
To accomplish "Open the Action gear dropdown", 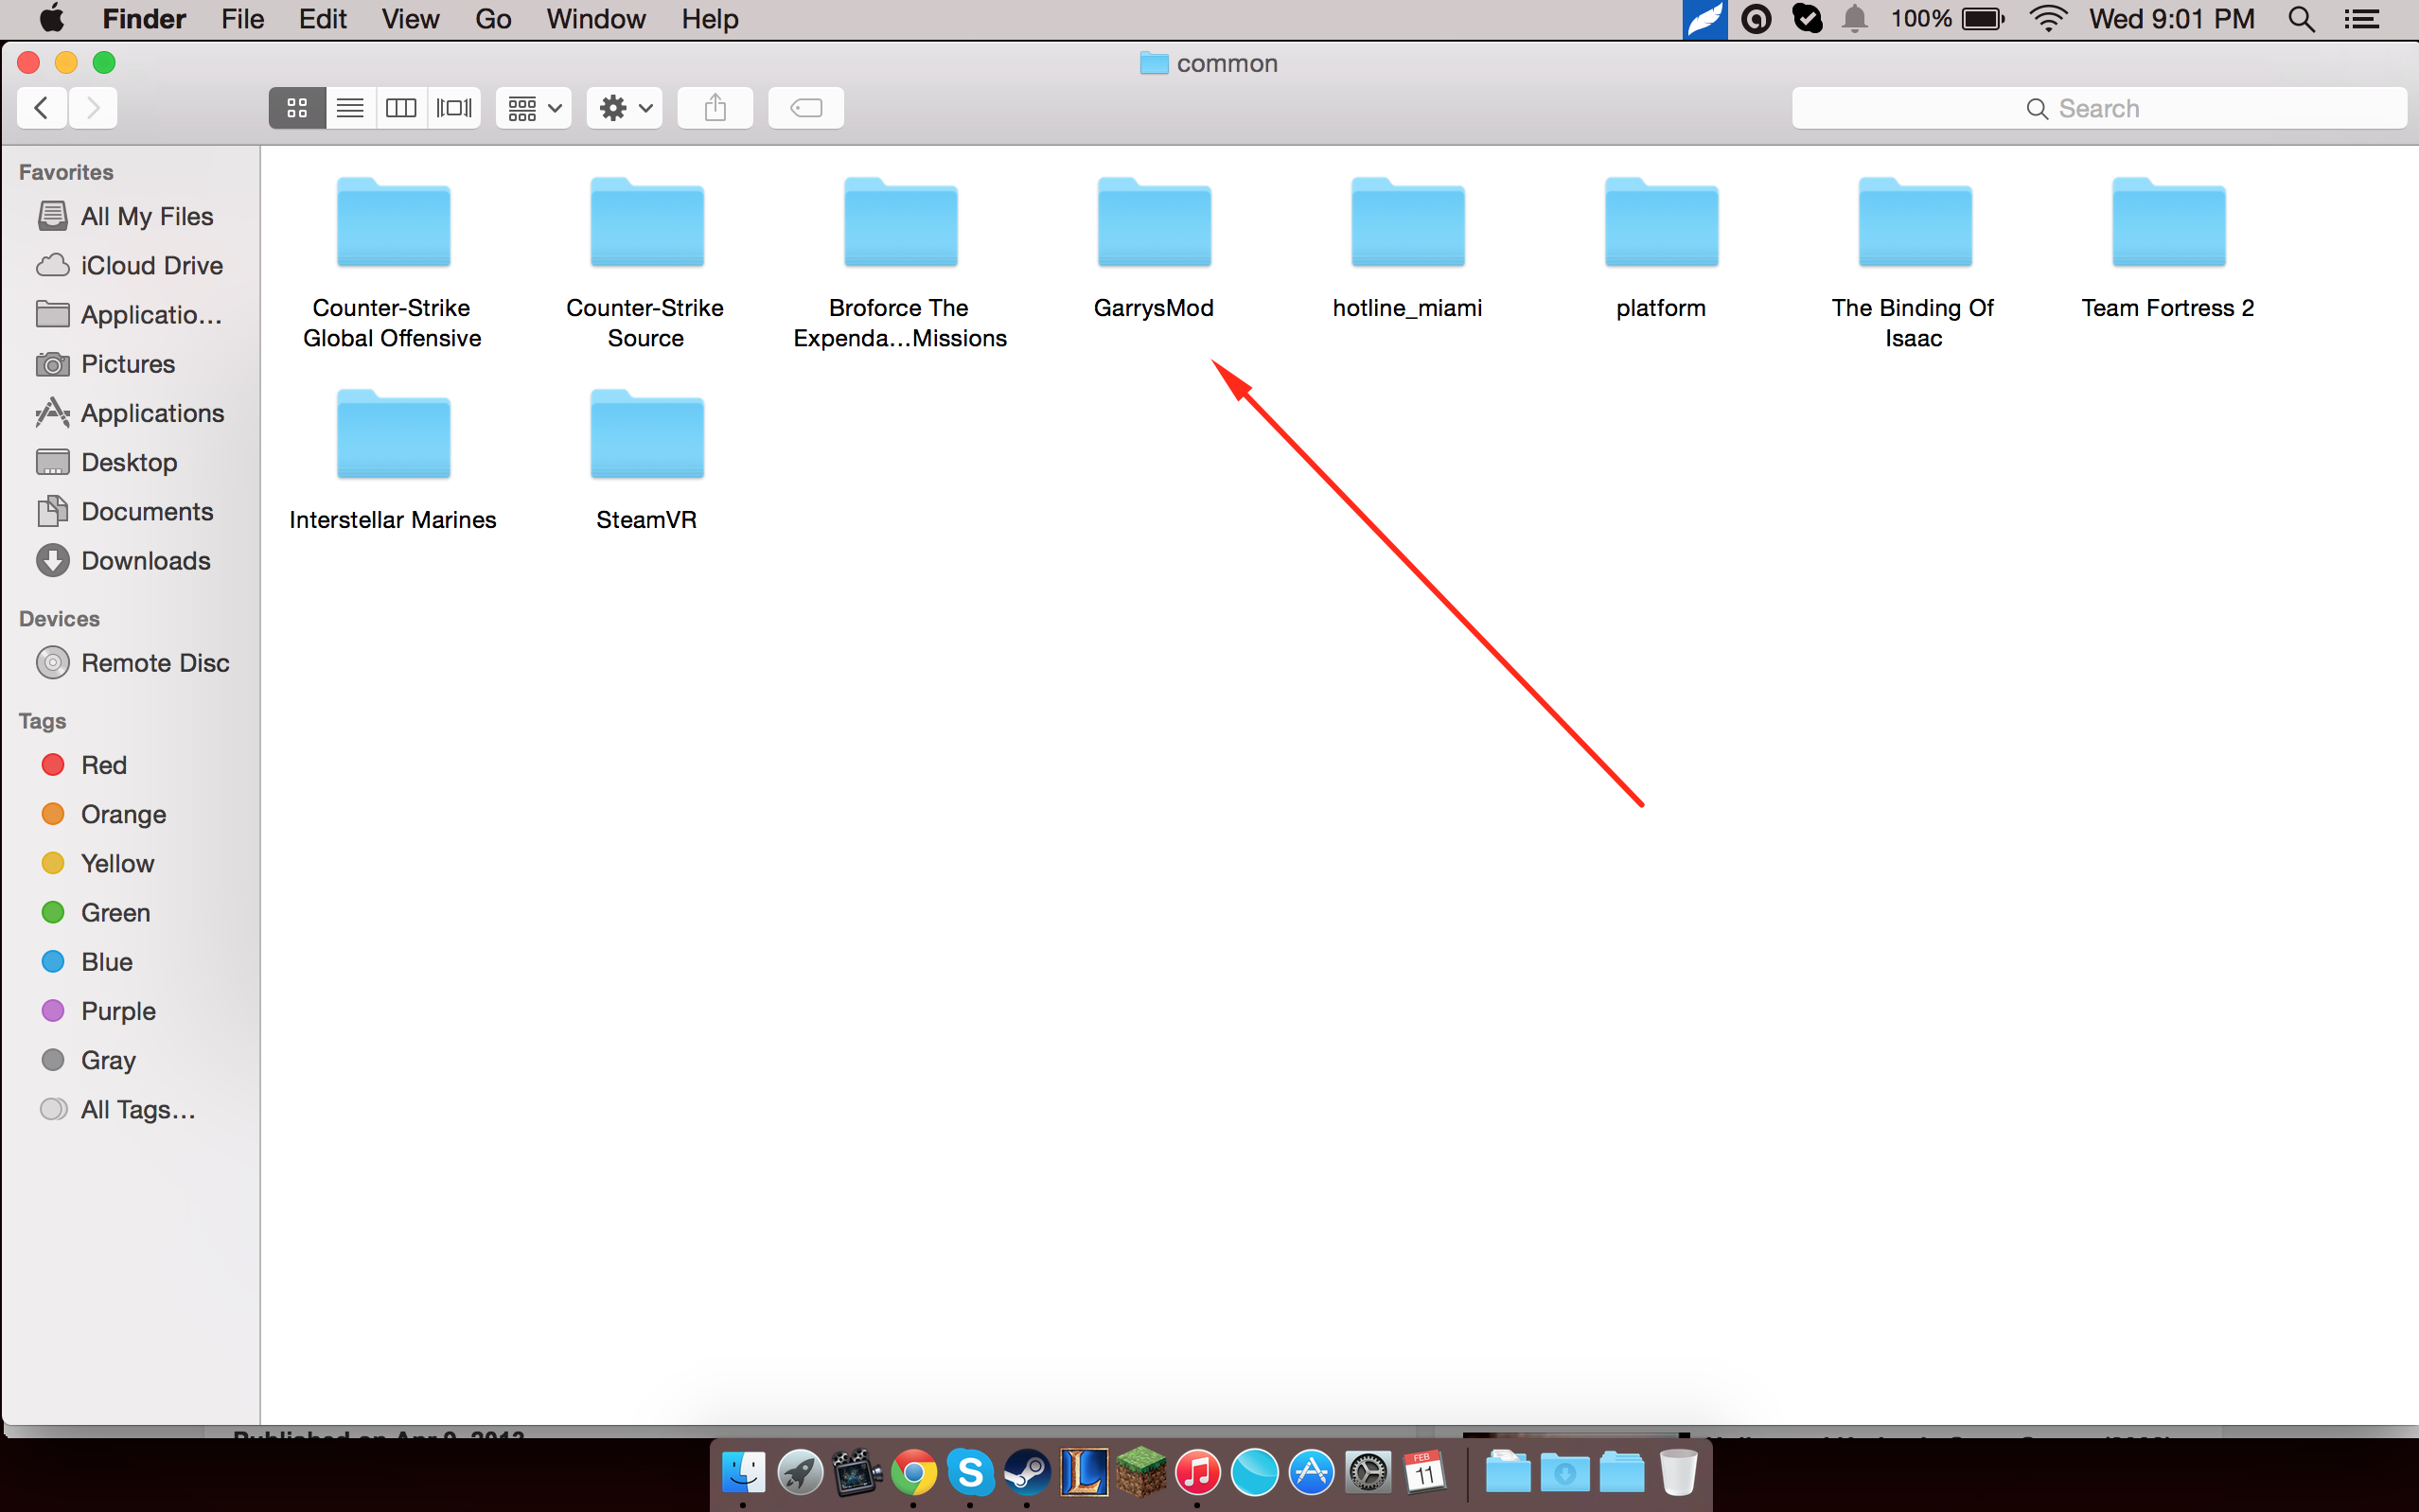I will (x=625, y=108).
